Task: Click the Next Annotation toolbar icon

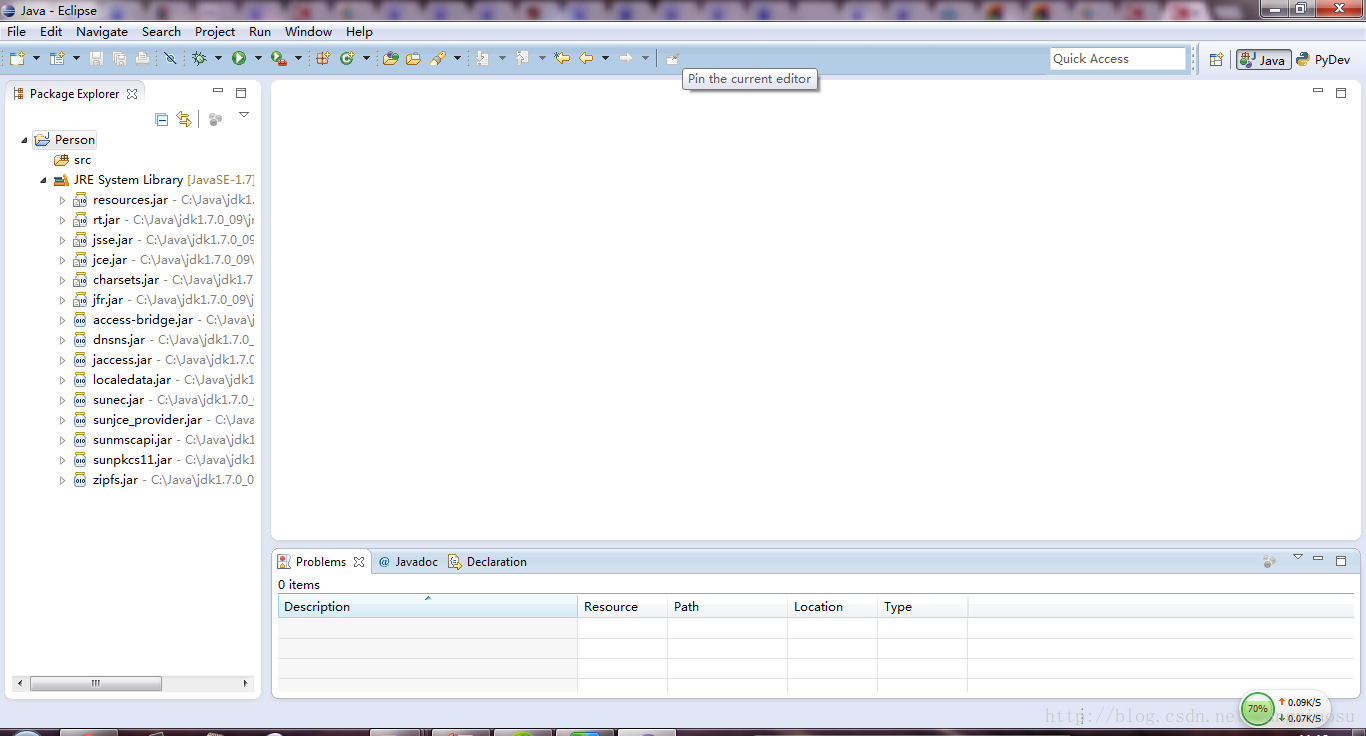Action: coord(482,59)
